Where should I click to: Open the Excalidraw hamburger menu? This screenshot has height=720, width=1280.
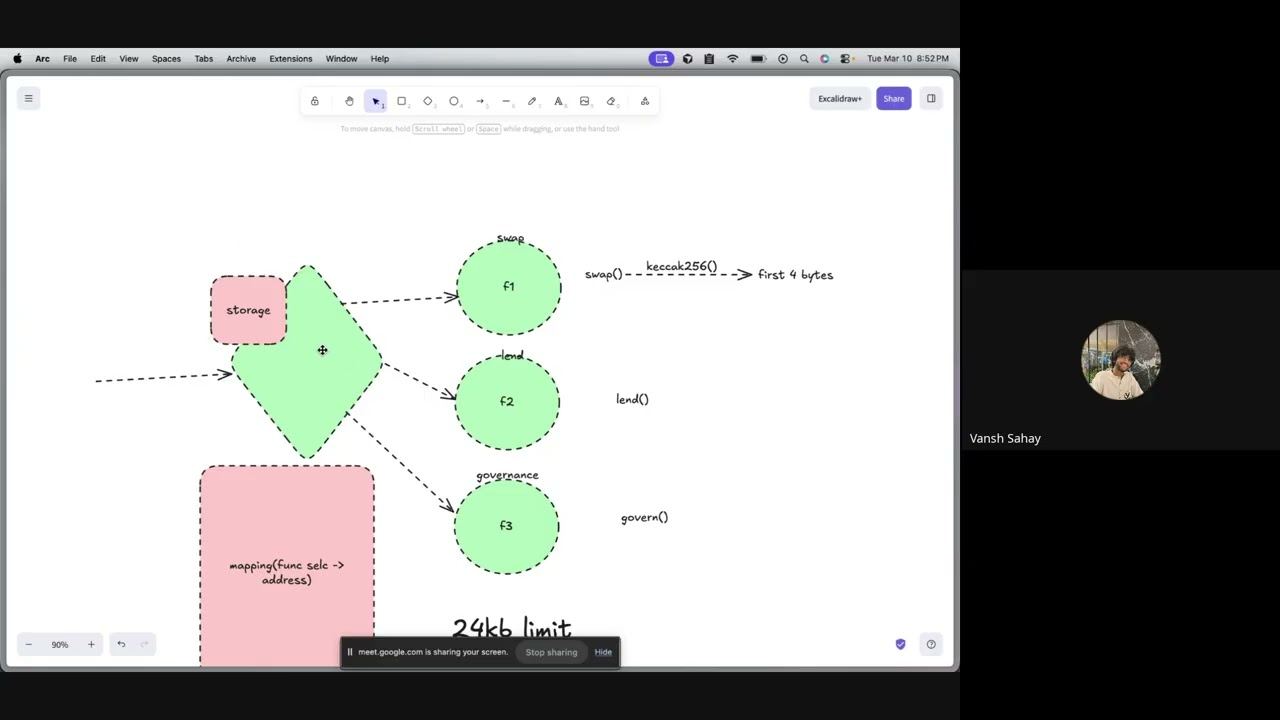click(28, 98)
